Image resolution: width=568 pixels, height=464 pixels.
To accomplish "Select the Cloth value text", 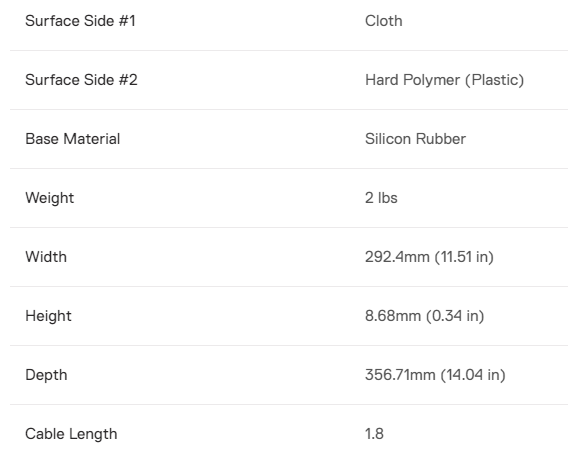I will pos(384,21).
